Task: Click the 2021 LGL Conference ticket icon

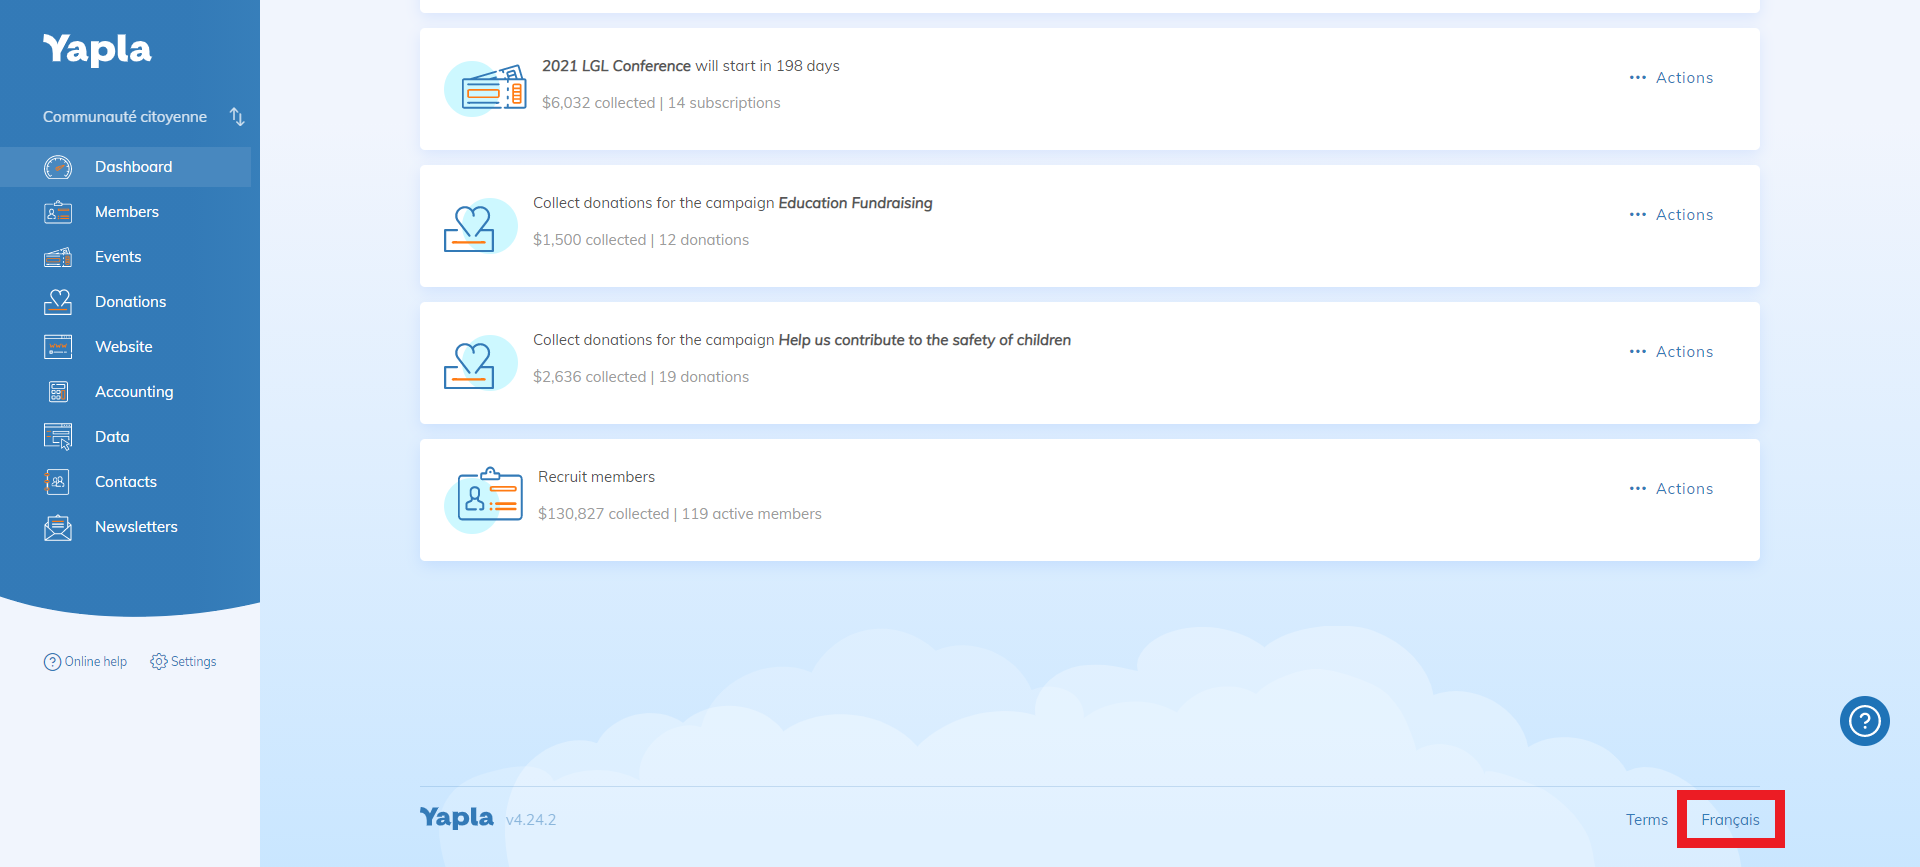Action: click(486, 89)
